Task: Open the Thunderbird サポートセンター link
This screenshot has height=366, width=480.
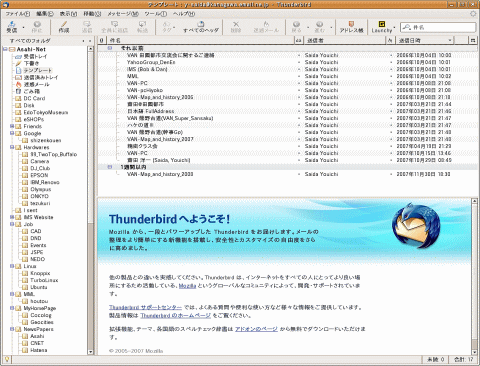Action: click(145, 307)
